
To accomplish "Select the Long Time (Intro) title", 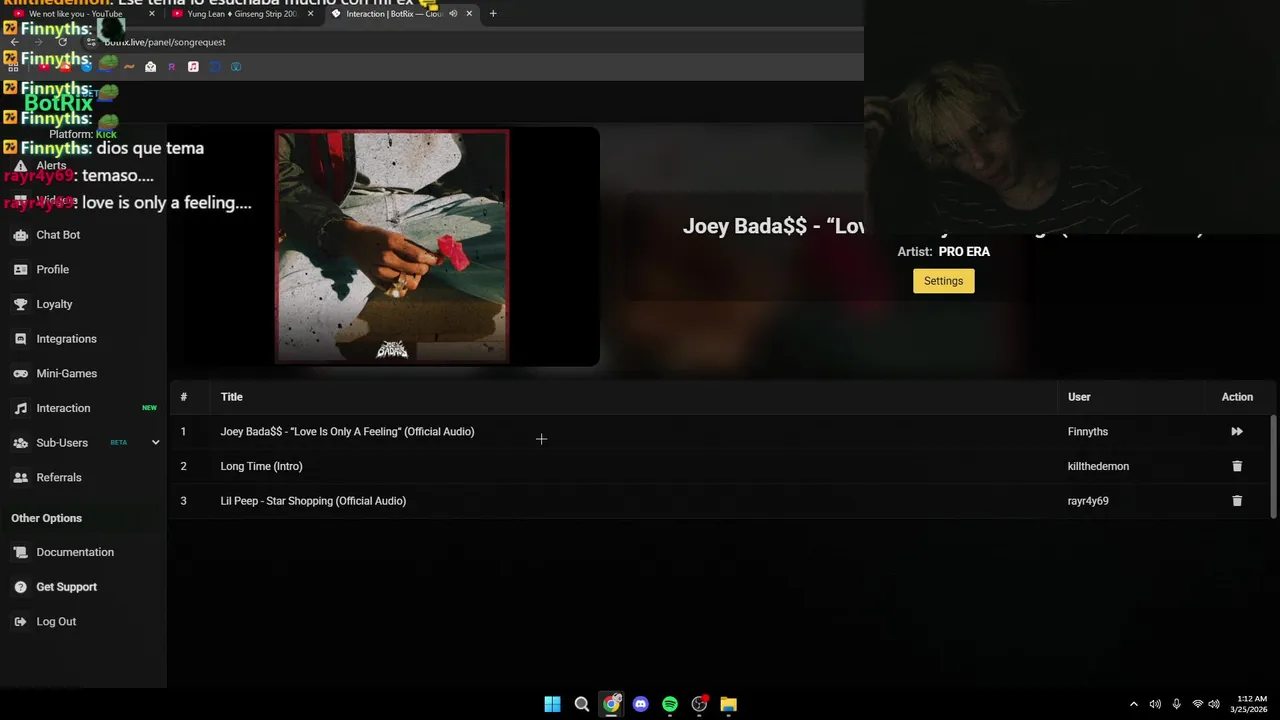I will coord(261,466).
